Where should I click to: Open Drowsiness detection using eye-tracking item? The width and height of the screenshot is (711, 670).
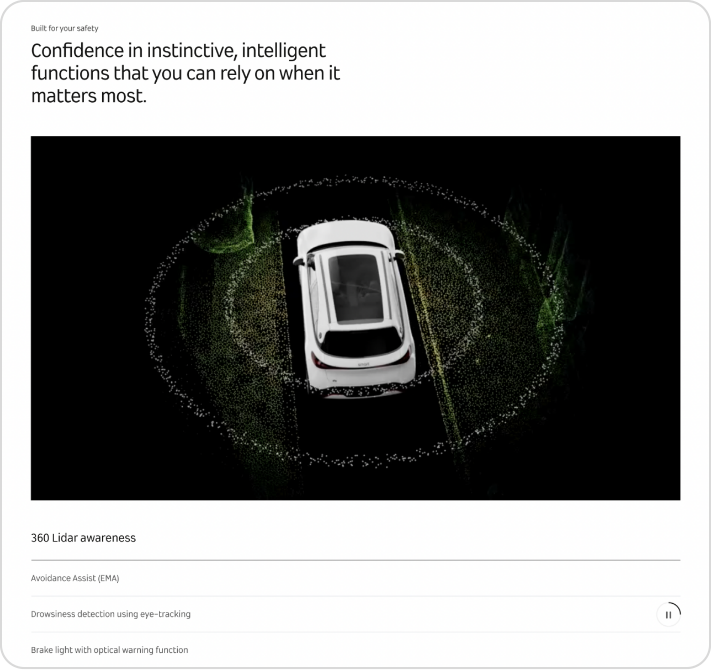tap(111, 614)
